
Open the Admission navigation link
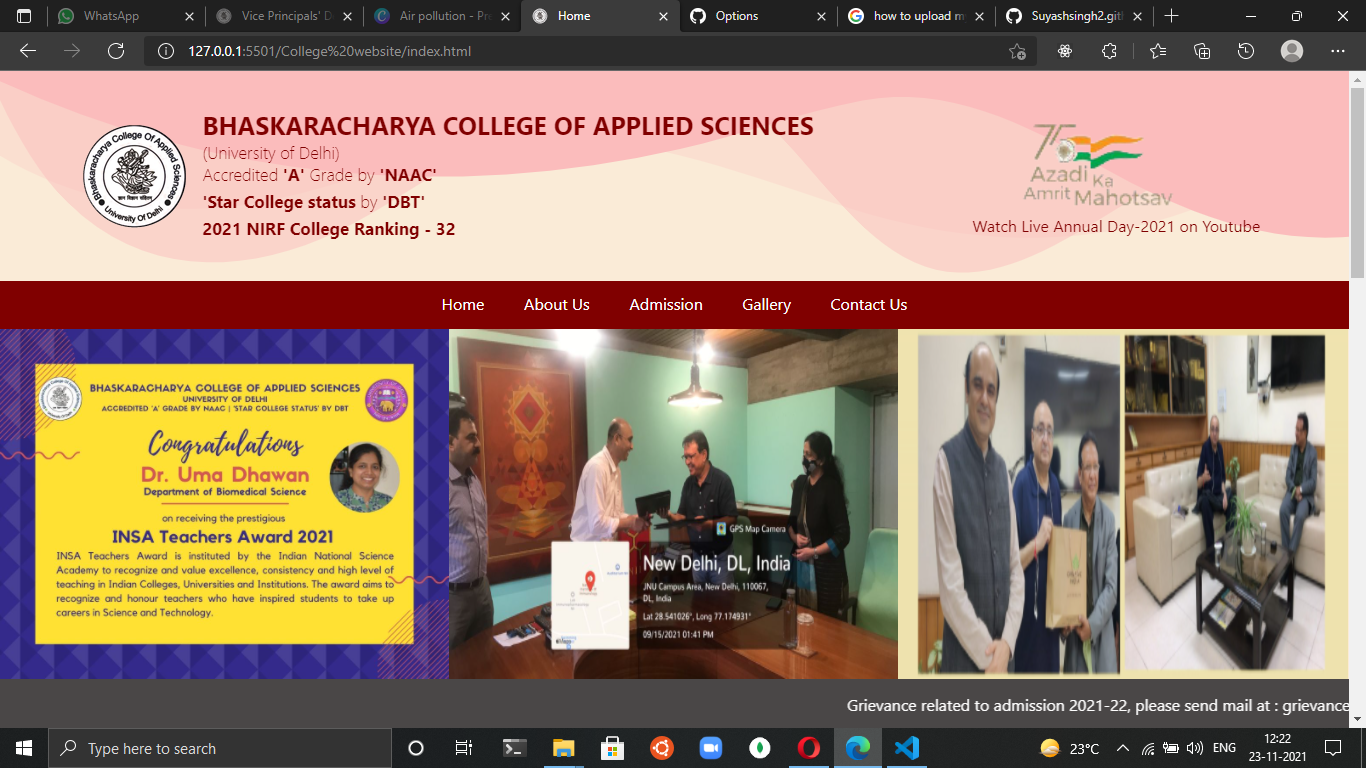point(666,305)
